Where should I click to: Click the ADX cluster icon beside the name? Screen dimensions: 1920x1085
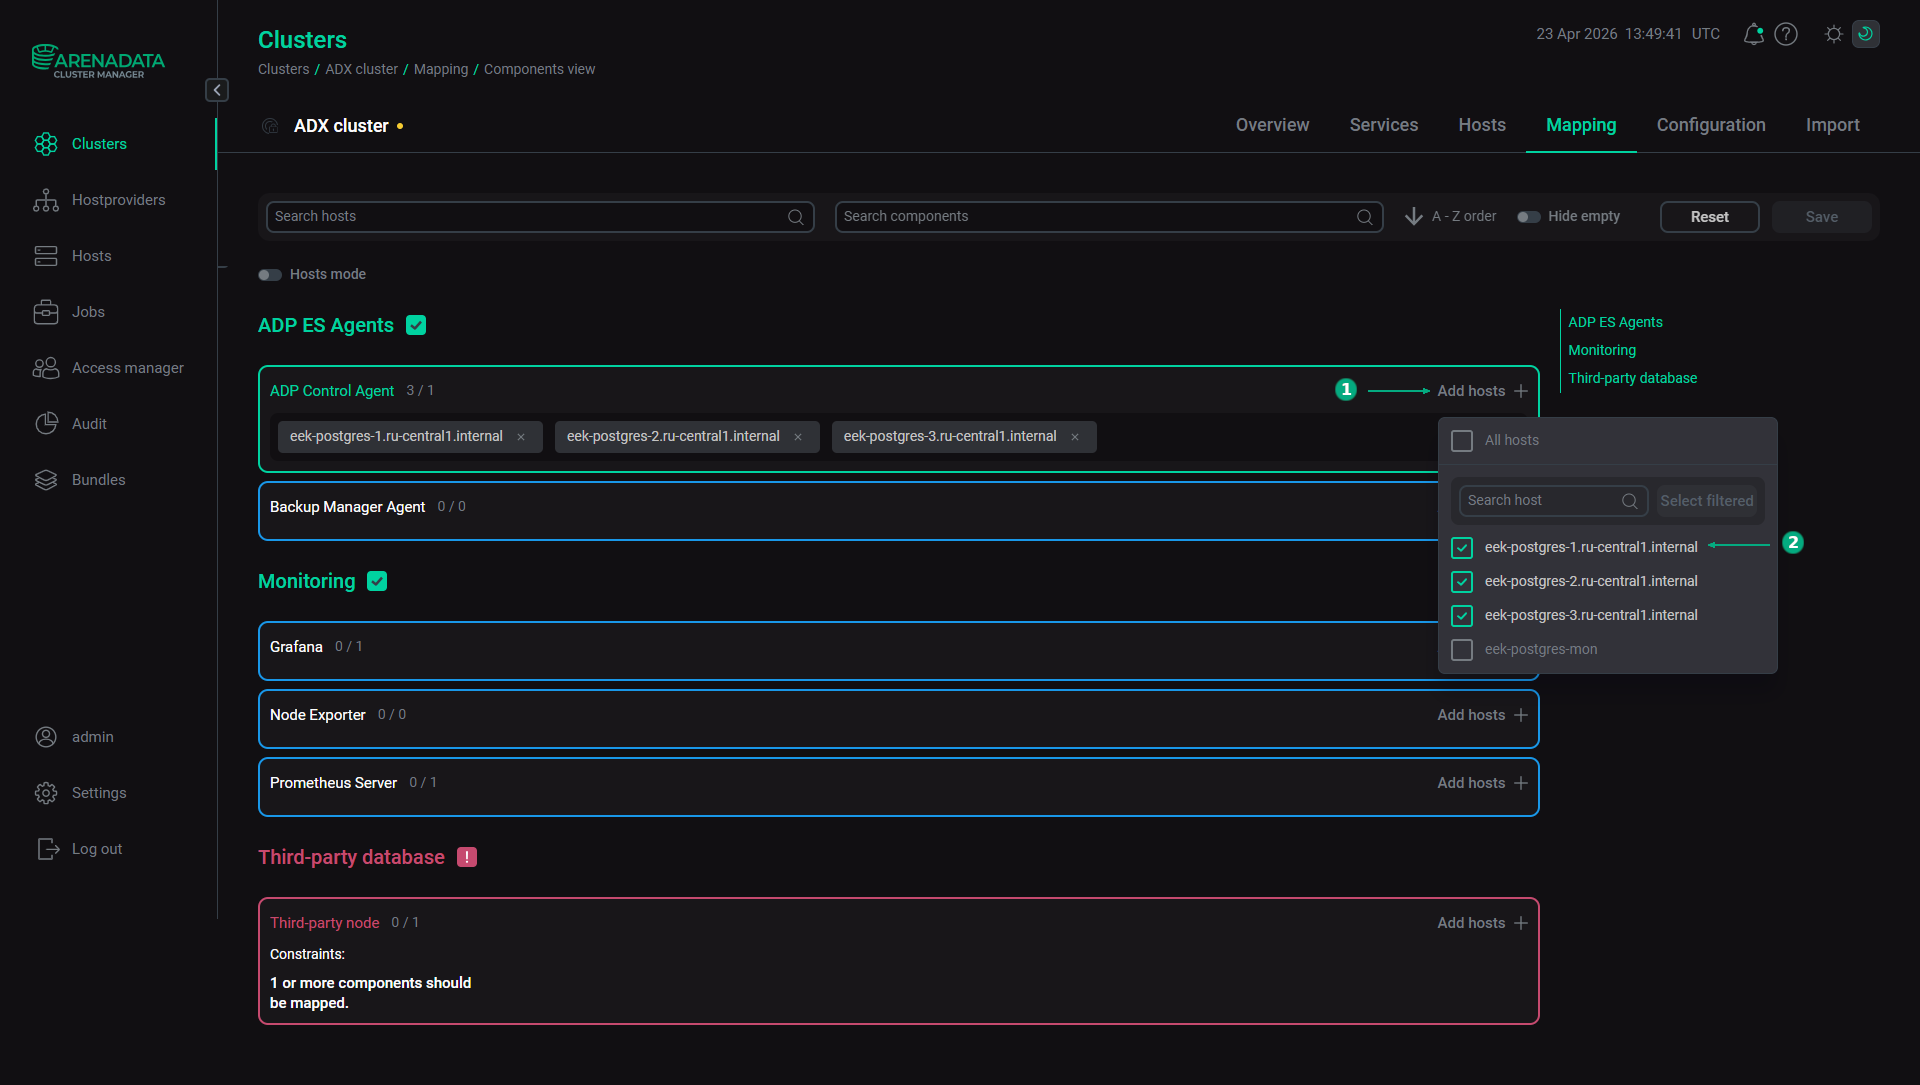(270, 126)
